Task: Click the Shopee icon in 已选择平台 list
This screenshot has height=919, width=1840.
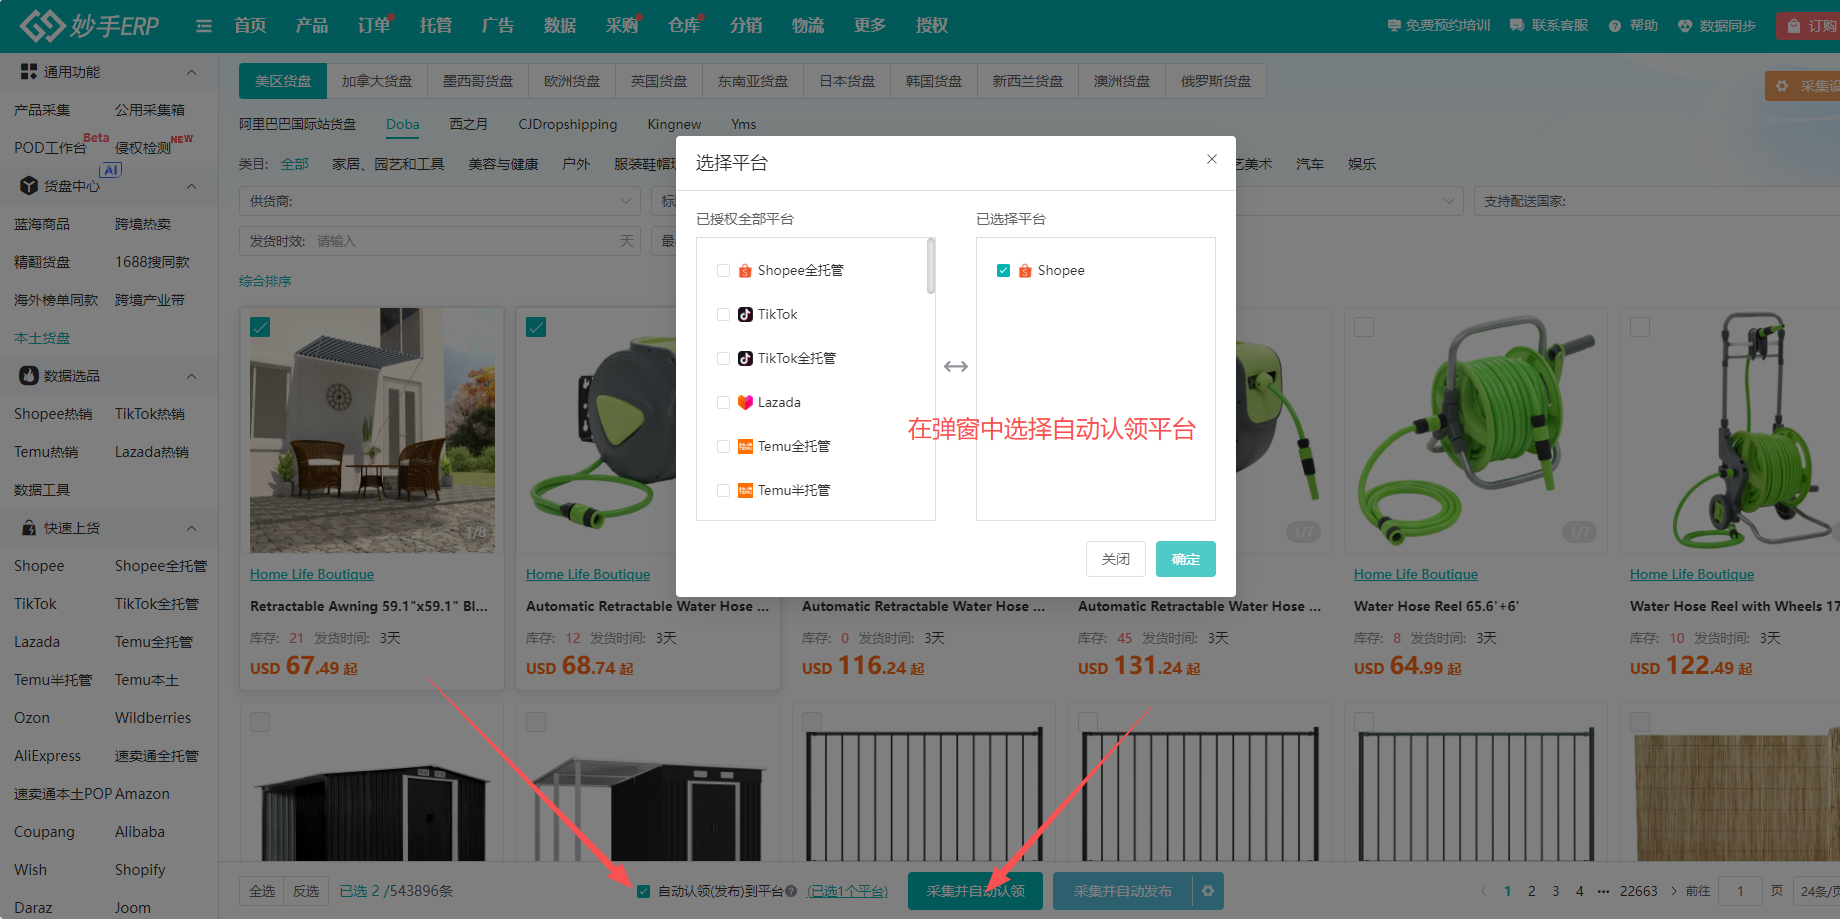Action: [x=1025, y=270]
